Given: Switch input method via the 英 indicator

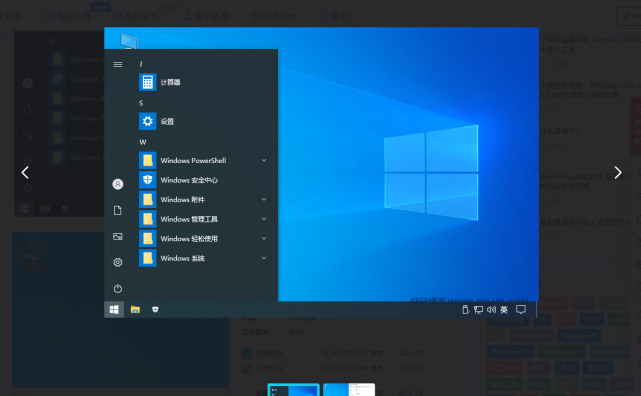Looking at the screenshot, I should point(504,310).
